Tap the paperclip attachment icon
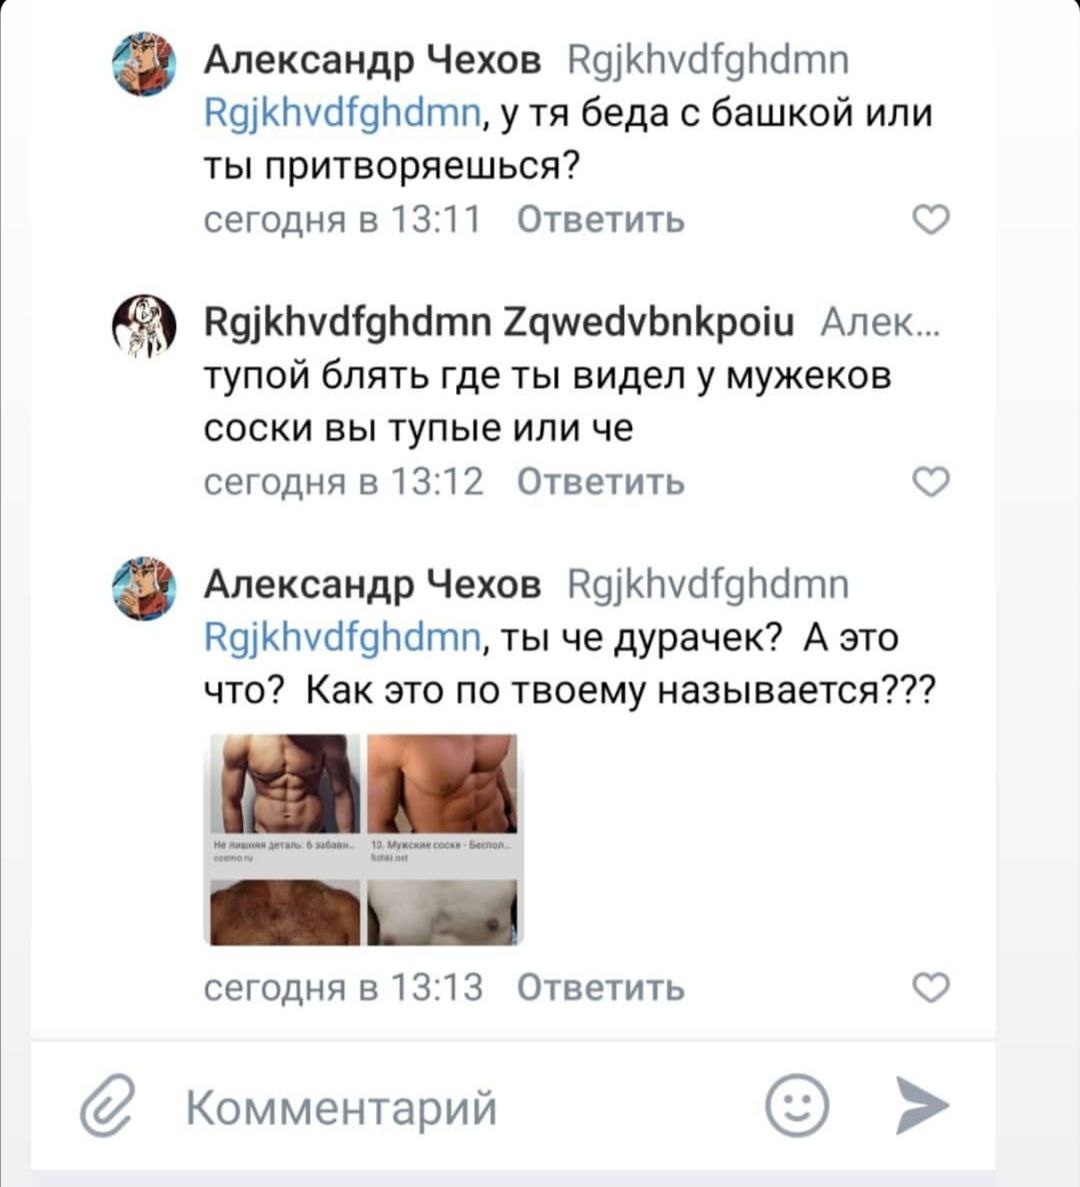The height and width of the screenshot is (1187, 1080). (107, 1104)
